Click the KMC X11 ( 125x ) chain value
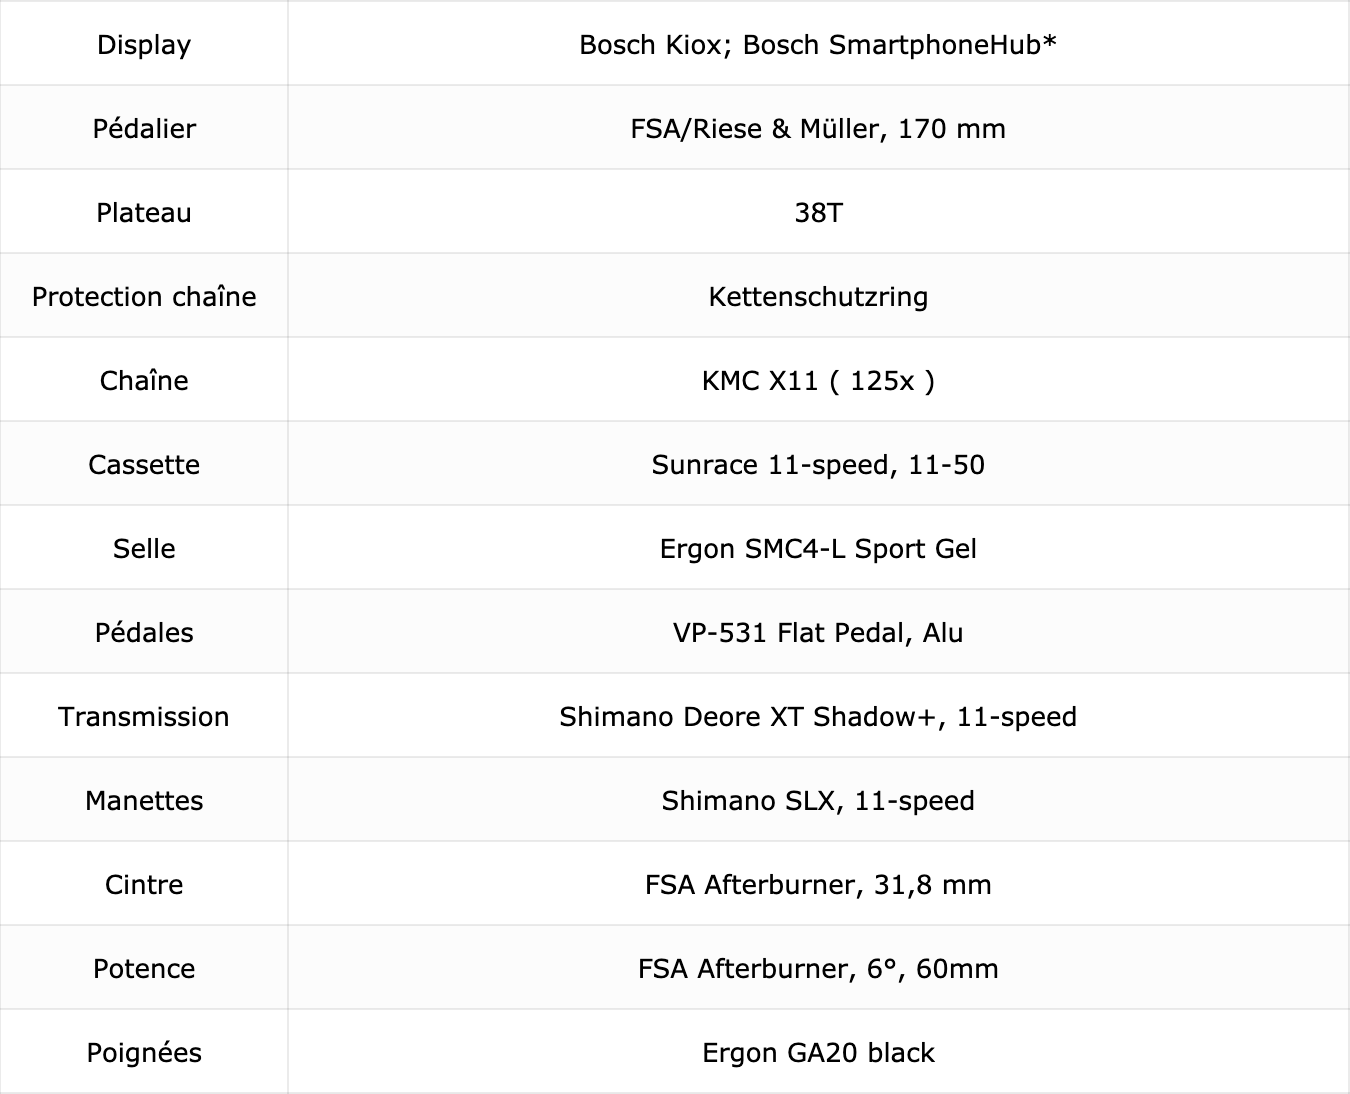 pos(818,381)
